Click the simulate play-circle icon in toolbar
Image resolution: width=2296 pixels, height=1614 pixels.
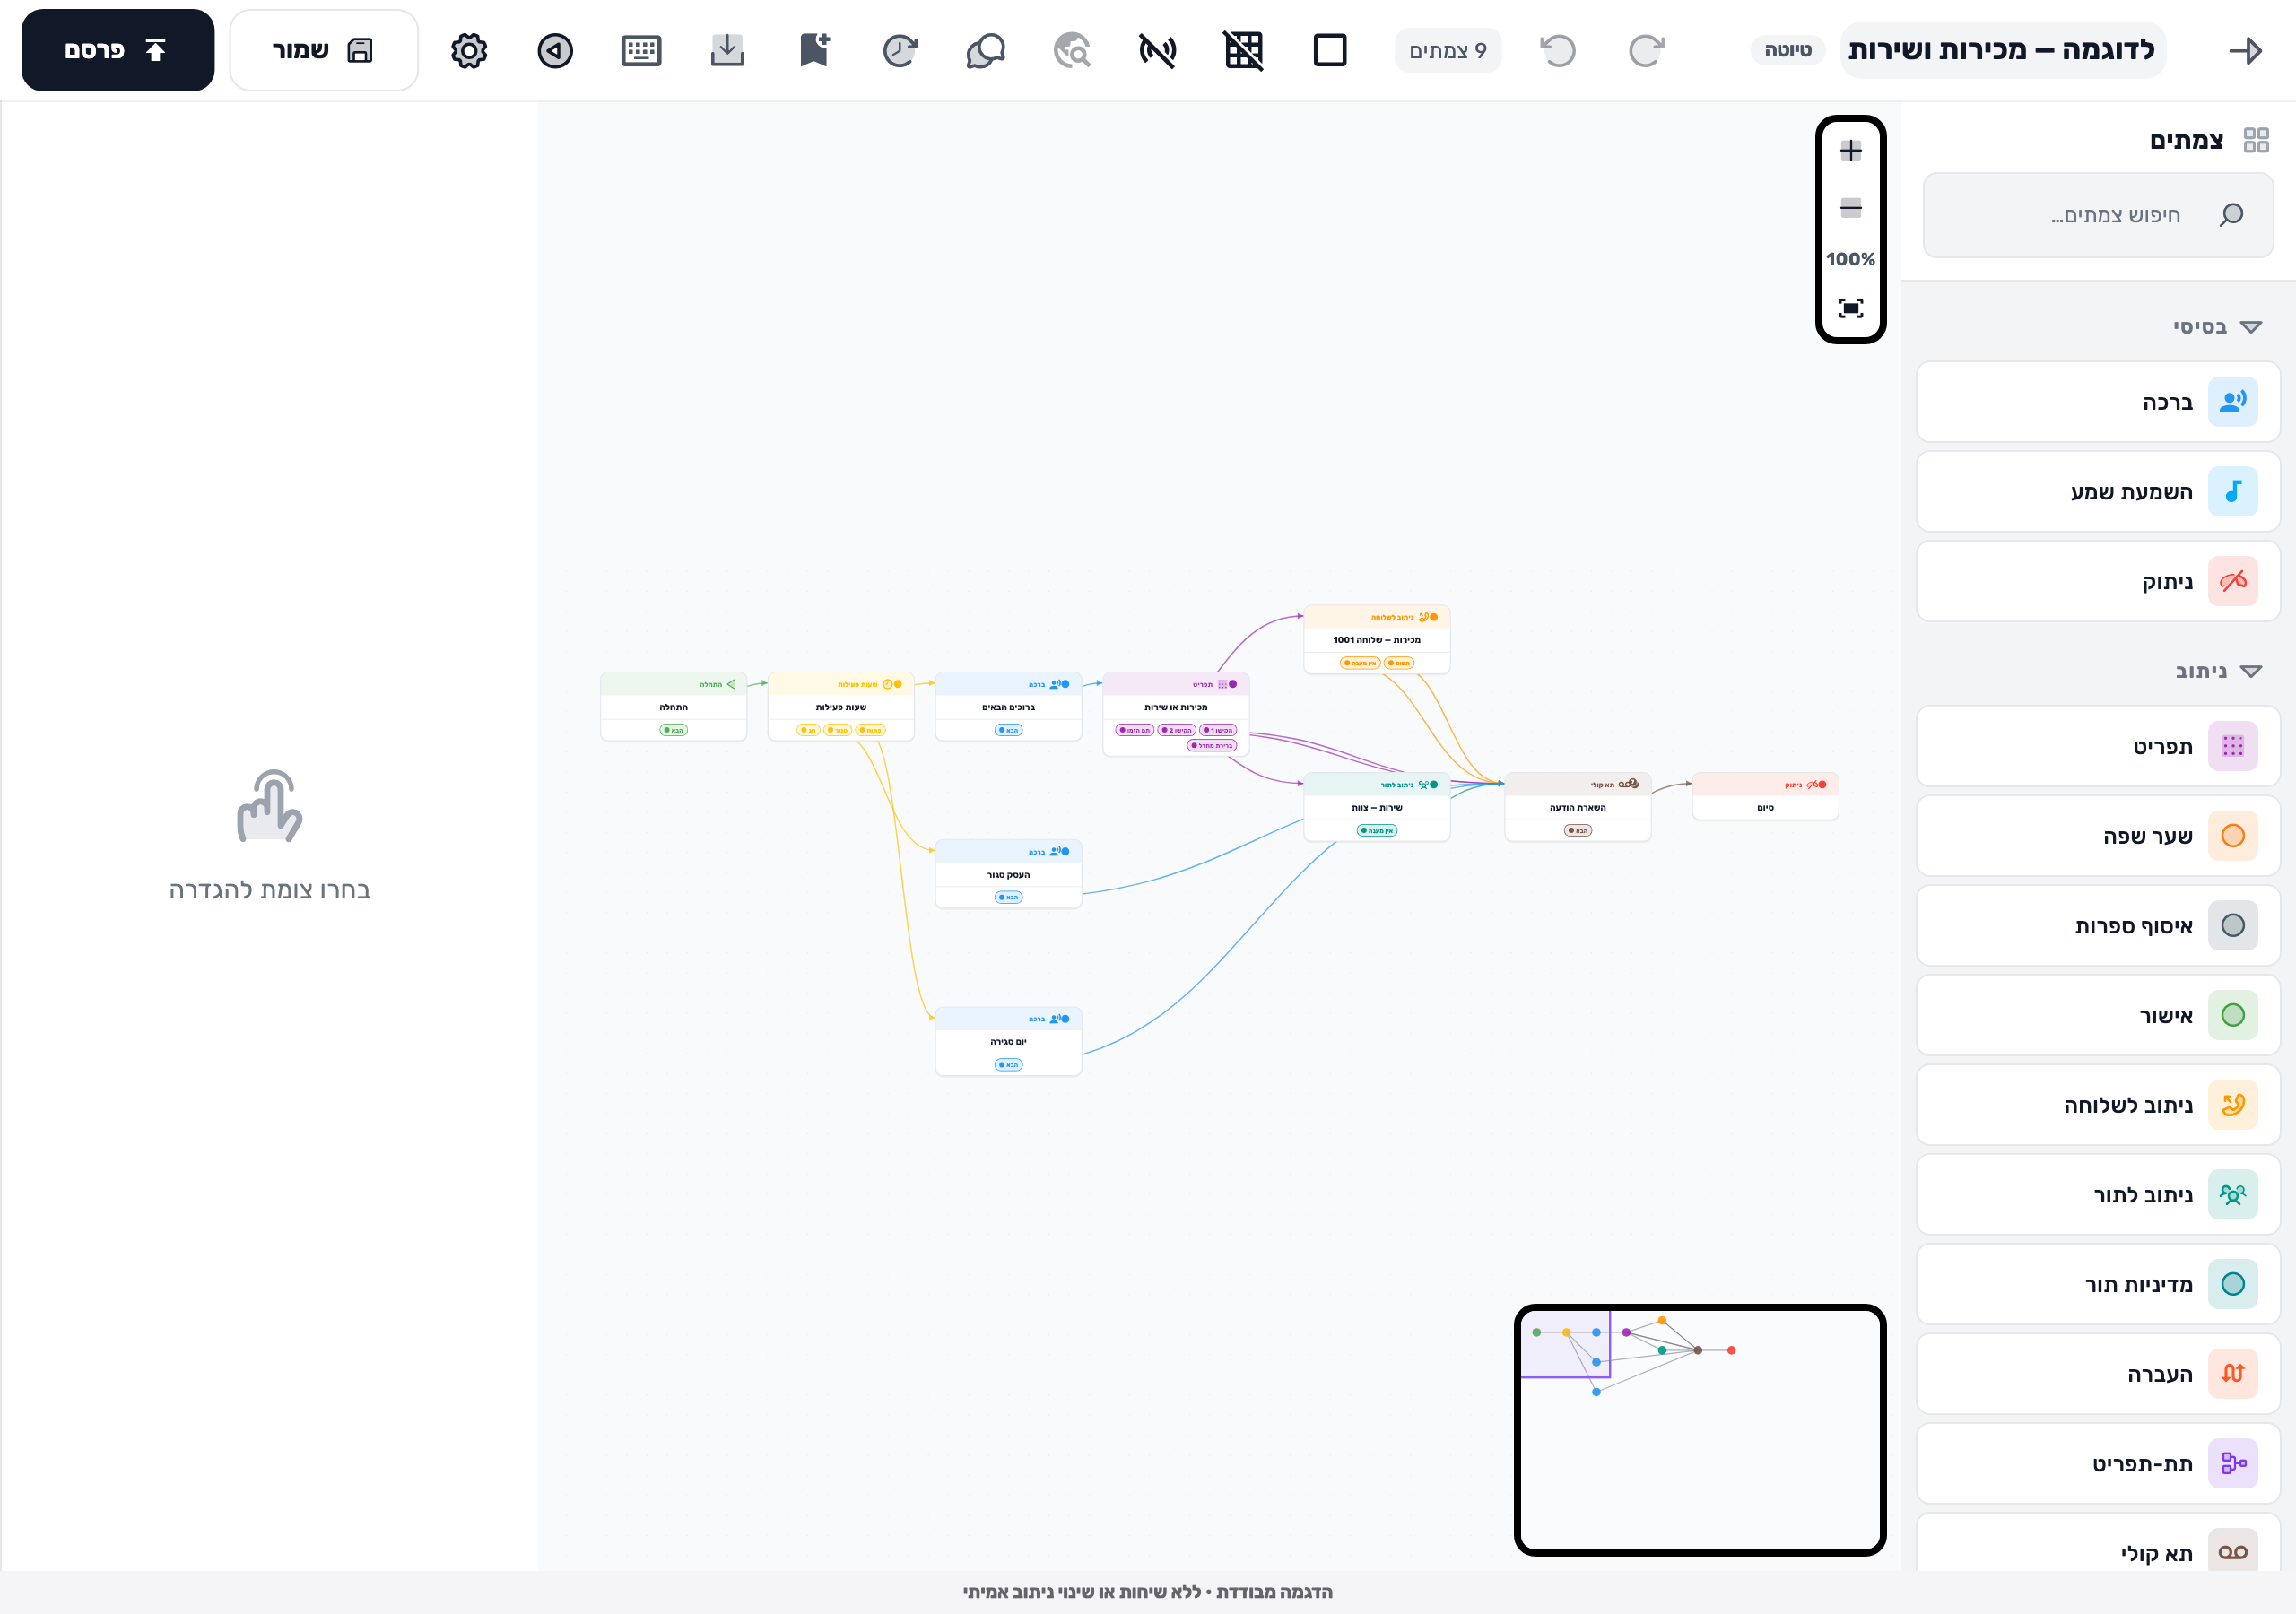(x=555, y=51)
